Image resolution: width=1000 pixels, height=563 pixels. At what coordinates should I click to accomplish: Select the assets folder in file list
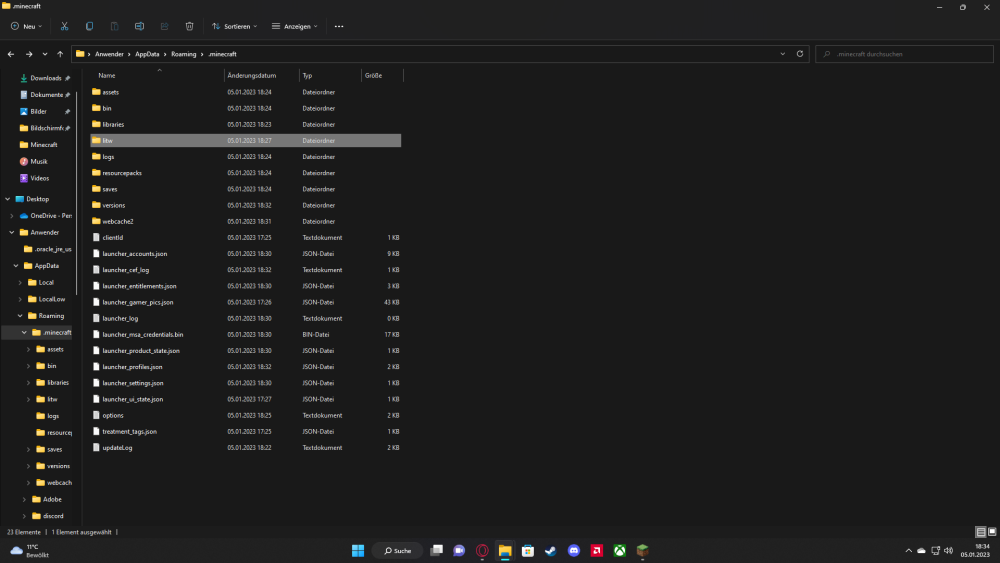click(246, 92)
